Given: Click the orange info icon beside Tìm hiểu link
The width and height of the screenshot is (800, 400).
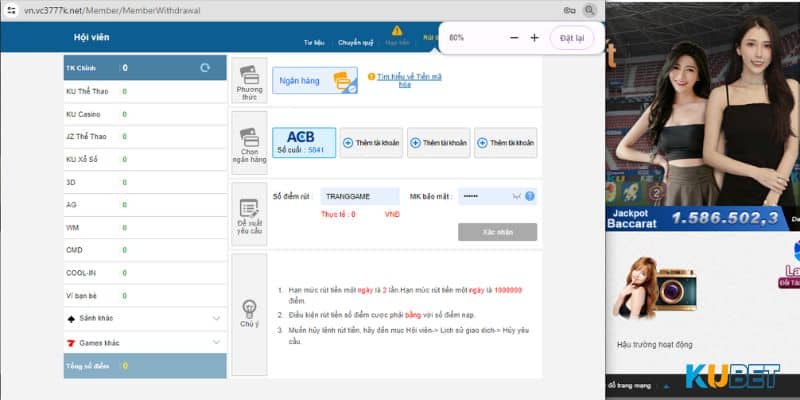Looking at the screenshot, I should tap(371, 77).
